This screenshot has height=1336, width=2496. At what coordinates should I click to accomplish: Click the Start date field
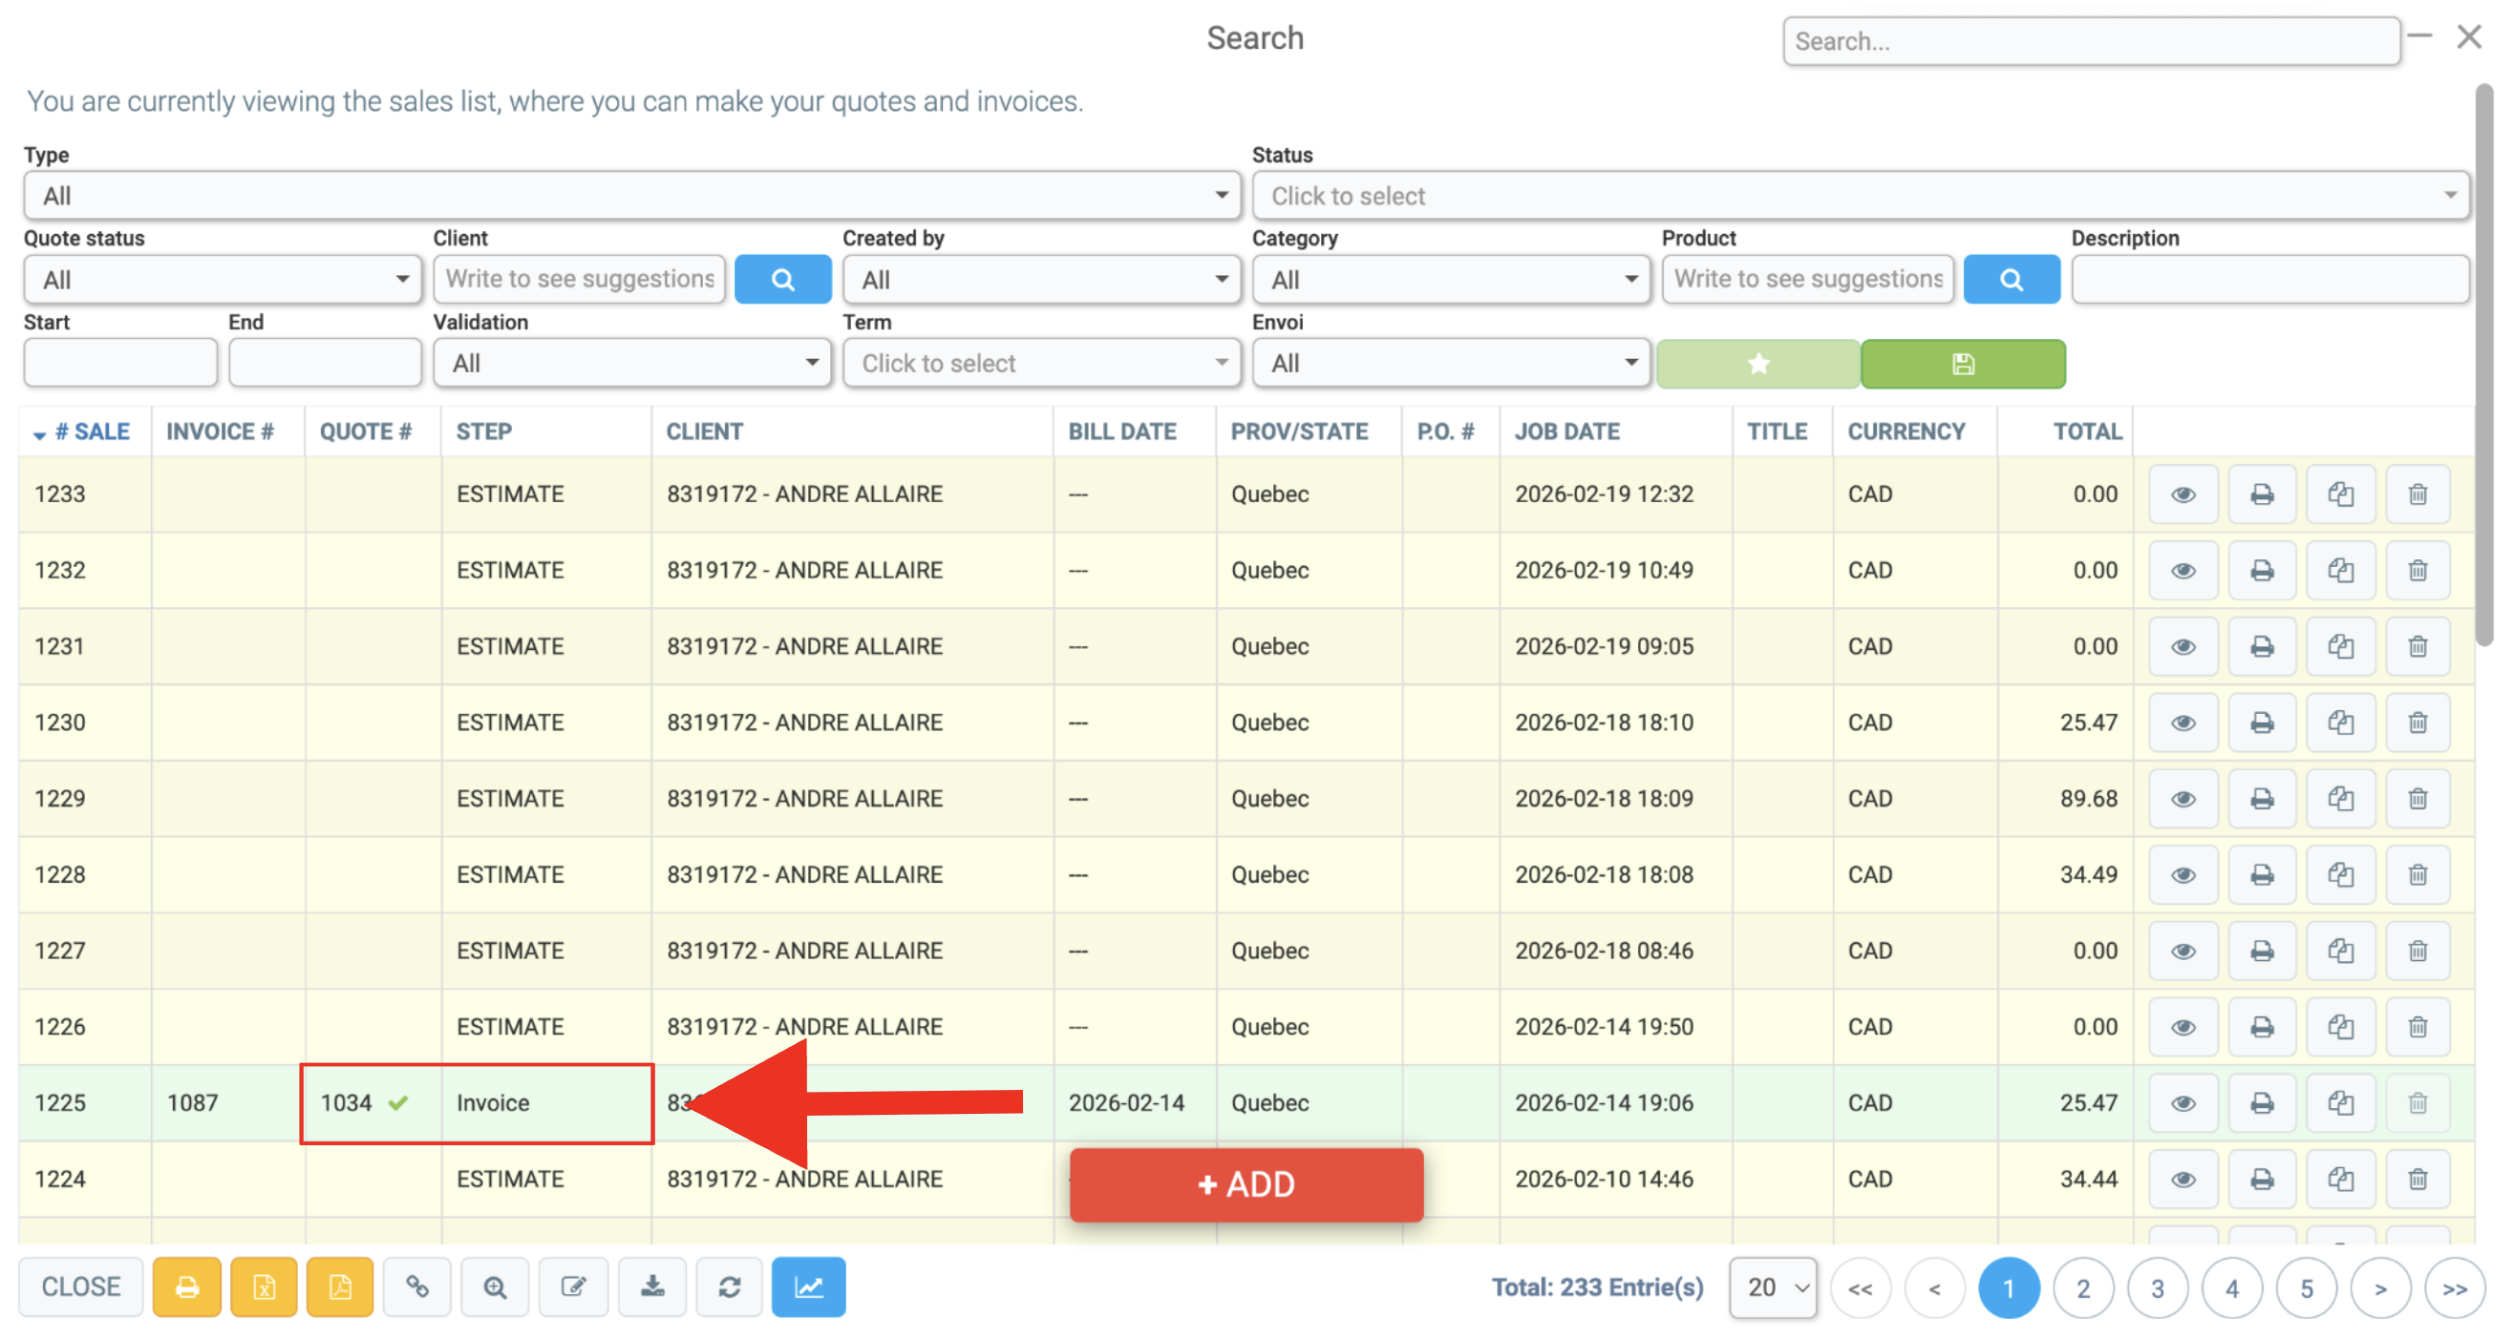click(120, 363)
